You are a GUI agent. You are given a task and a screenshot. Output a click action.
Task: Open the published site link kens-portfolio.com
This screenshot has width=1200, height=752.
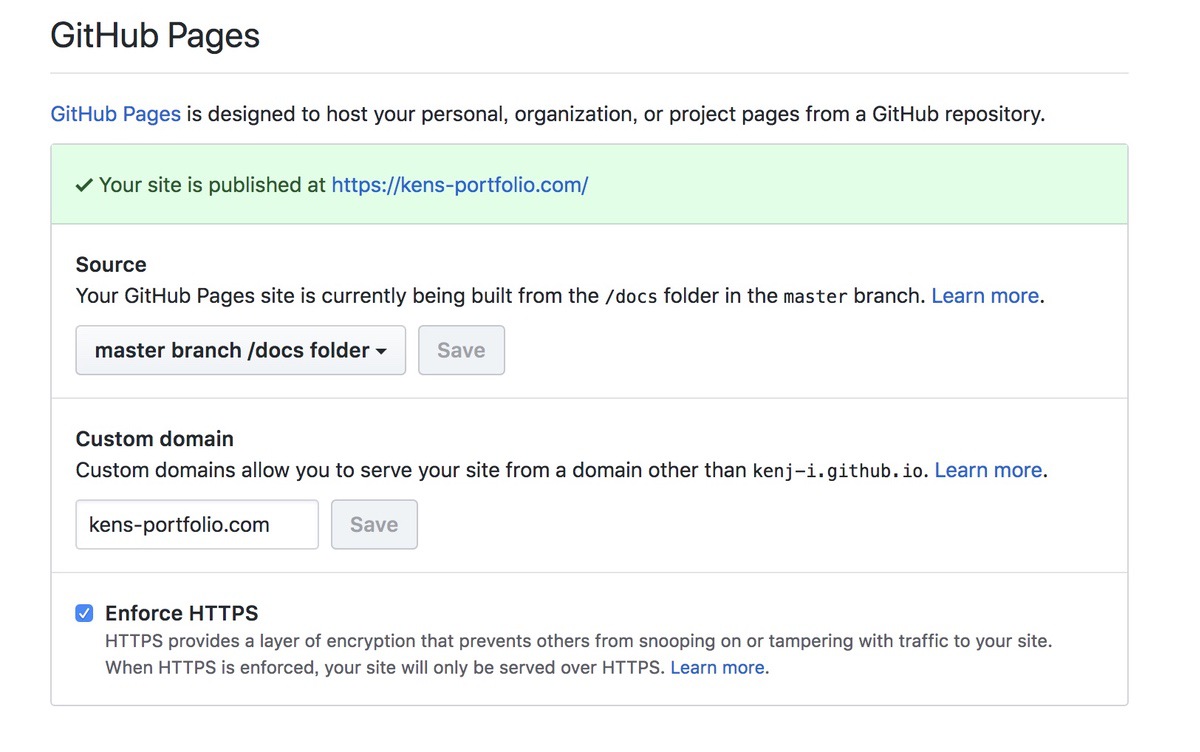click(459, 185)
